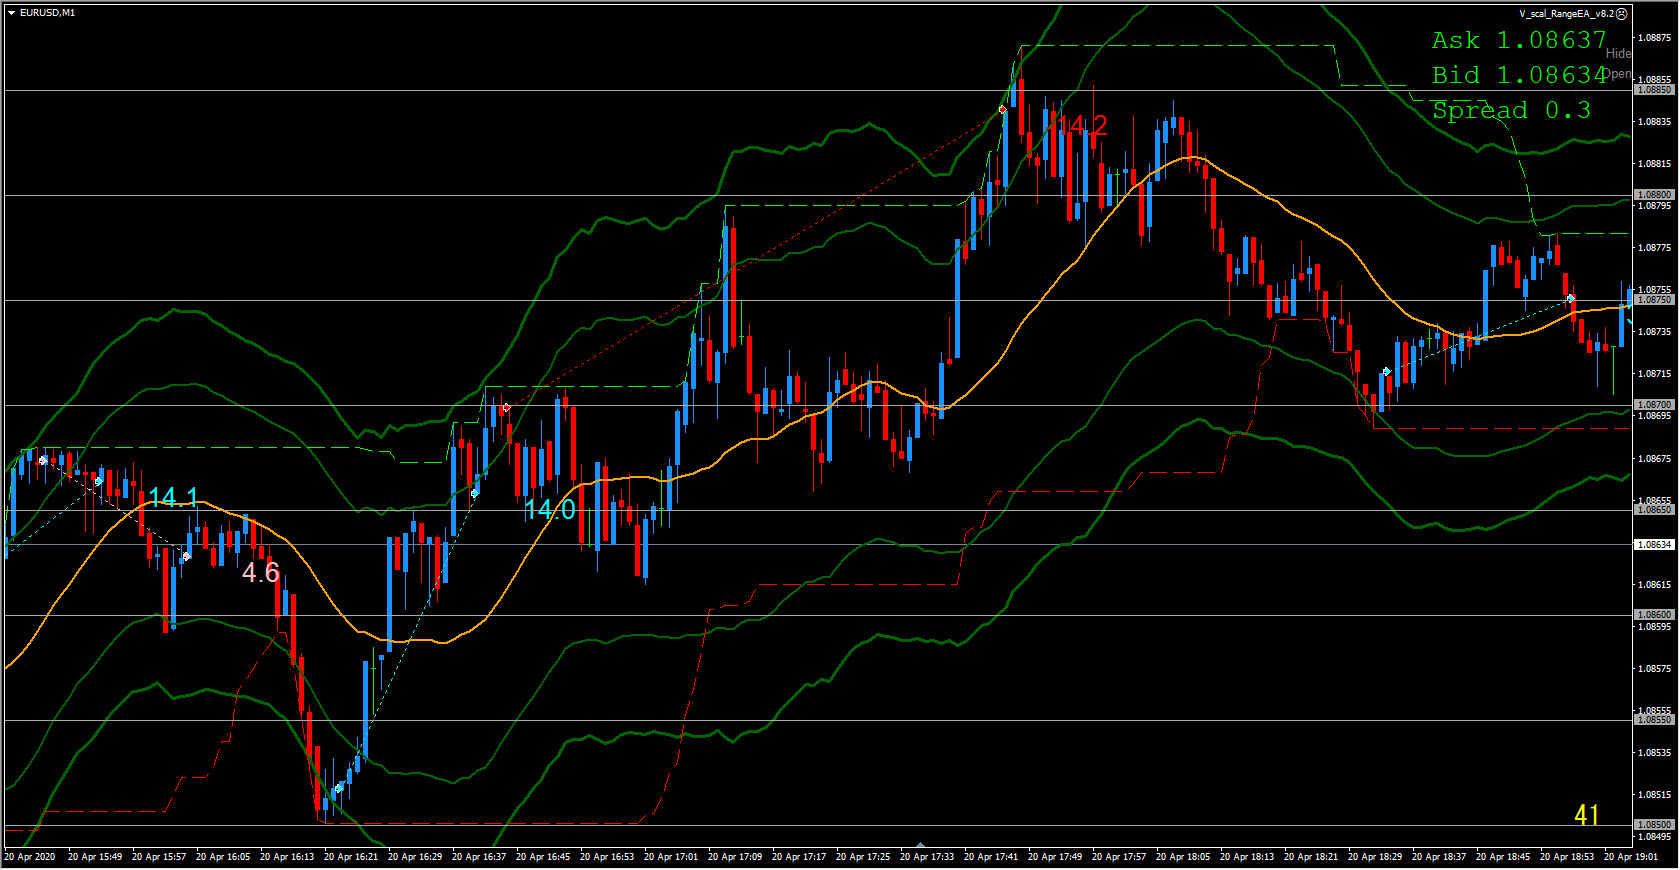Click the Hide button on the EA panel
Image resolution: width=1680 pixels, height=870 pixels.
(1618, 54)
